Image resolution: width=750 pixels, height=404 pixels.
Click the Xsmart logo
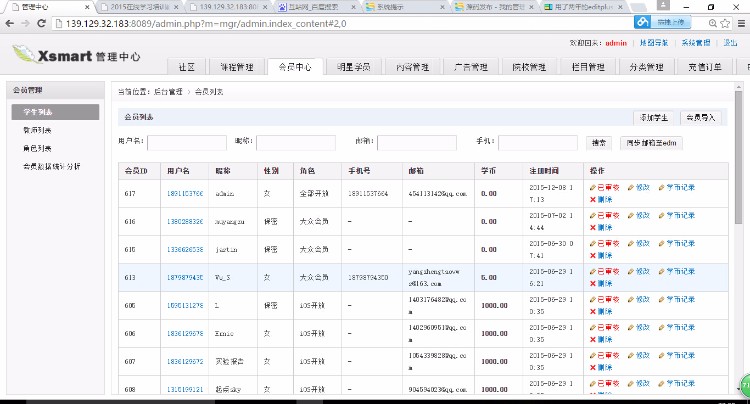77,55
